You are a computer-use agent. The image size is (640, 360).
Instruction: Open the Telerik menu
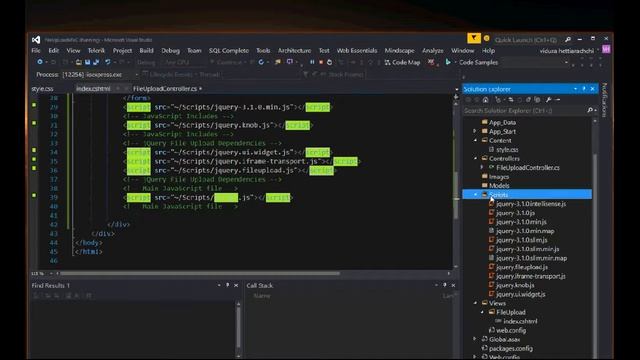click(x=96, y=51)
